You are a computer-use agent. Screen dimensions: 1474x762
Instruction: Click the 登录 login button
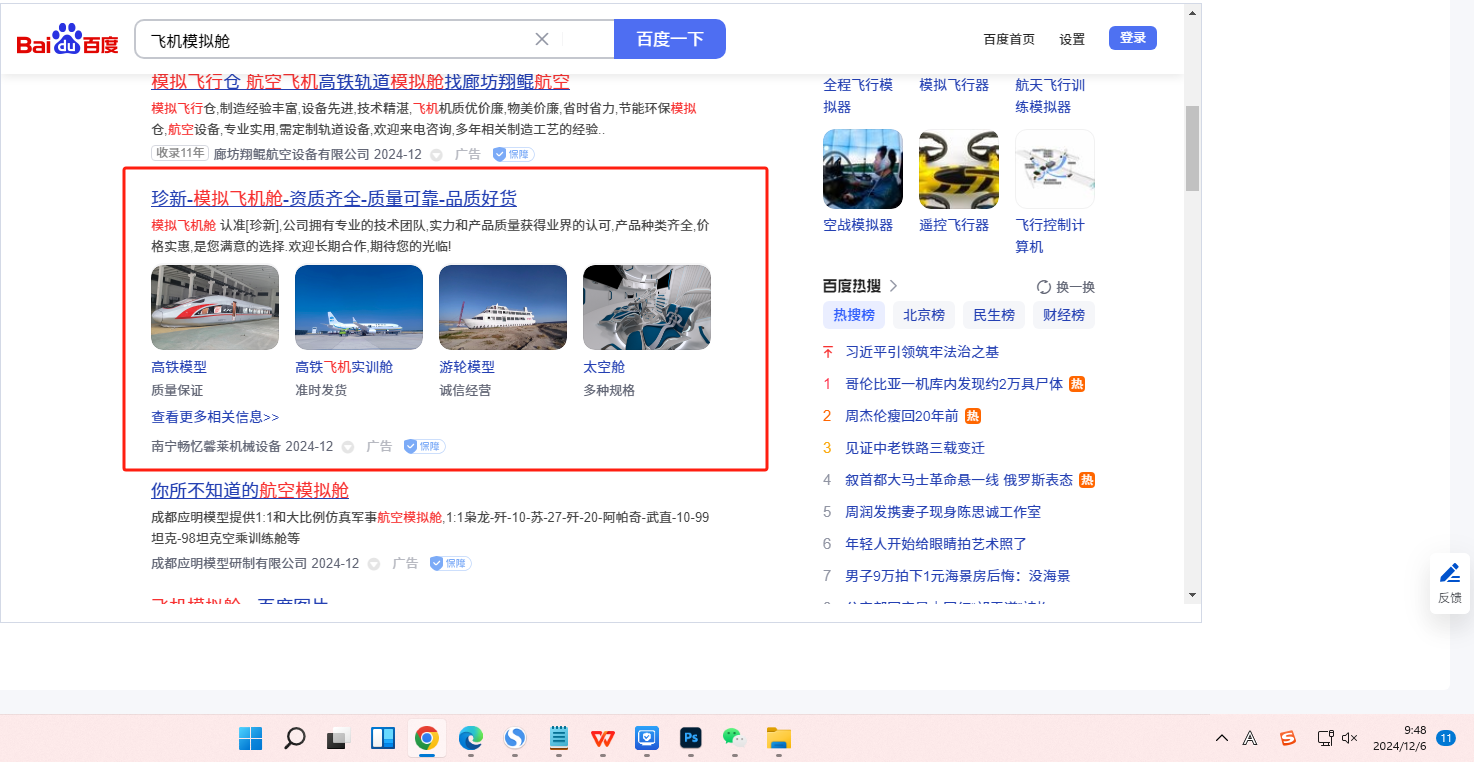pyautogui.click(x=1133, y=38)
